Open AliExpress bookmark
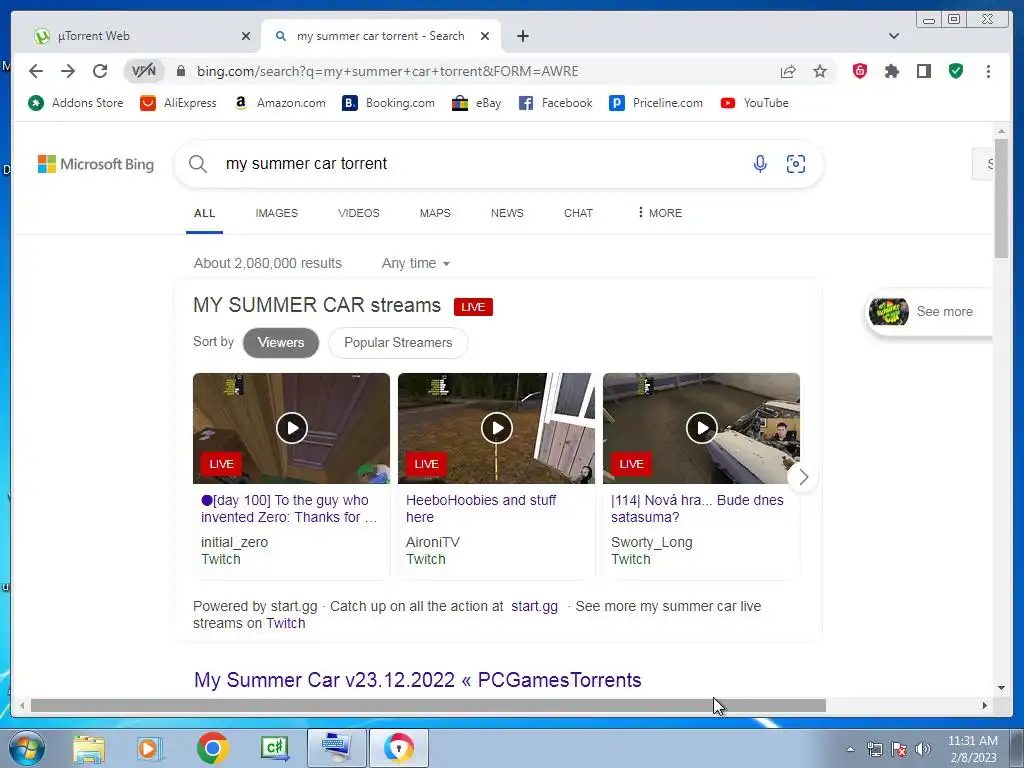Image resolution: width=1024 pixels, height=768 pixels. point(178,103)
